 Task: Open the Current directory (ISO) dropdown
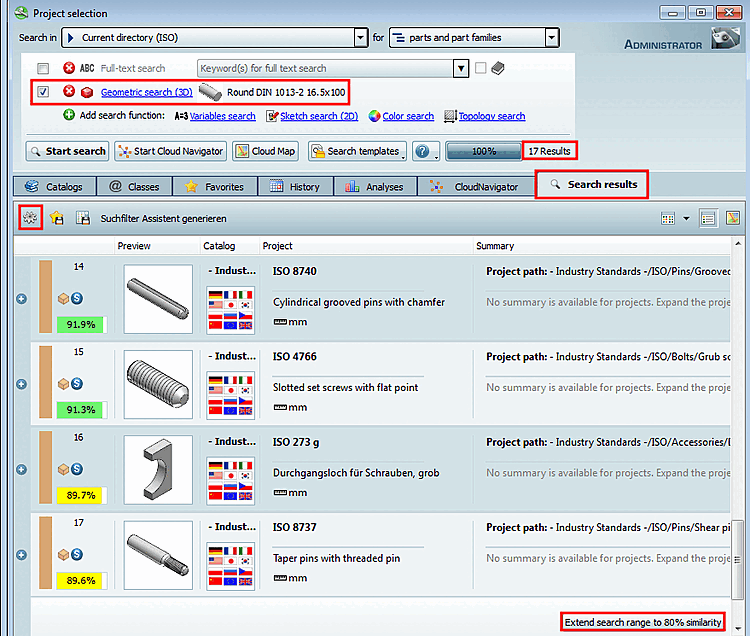click(361, 37)
